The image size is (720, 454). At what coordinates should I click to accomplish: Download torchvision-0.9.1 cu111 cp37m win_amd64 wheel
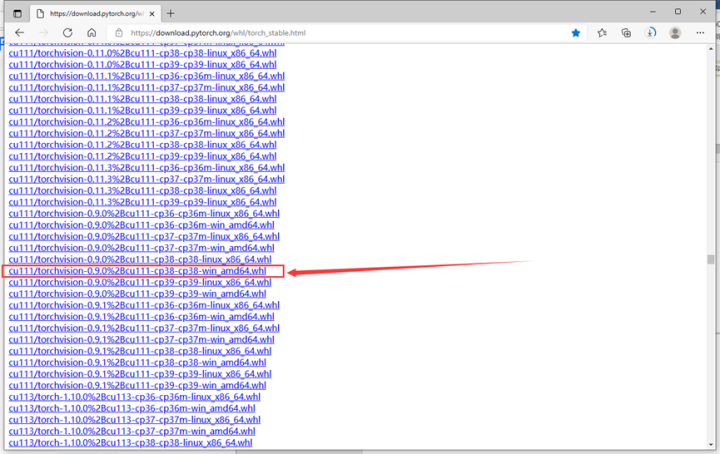[141, 340]
